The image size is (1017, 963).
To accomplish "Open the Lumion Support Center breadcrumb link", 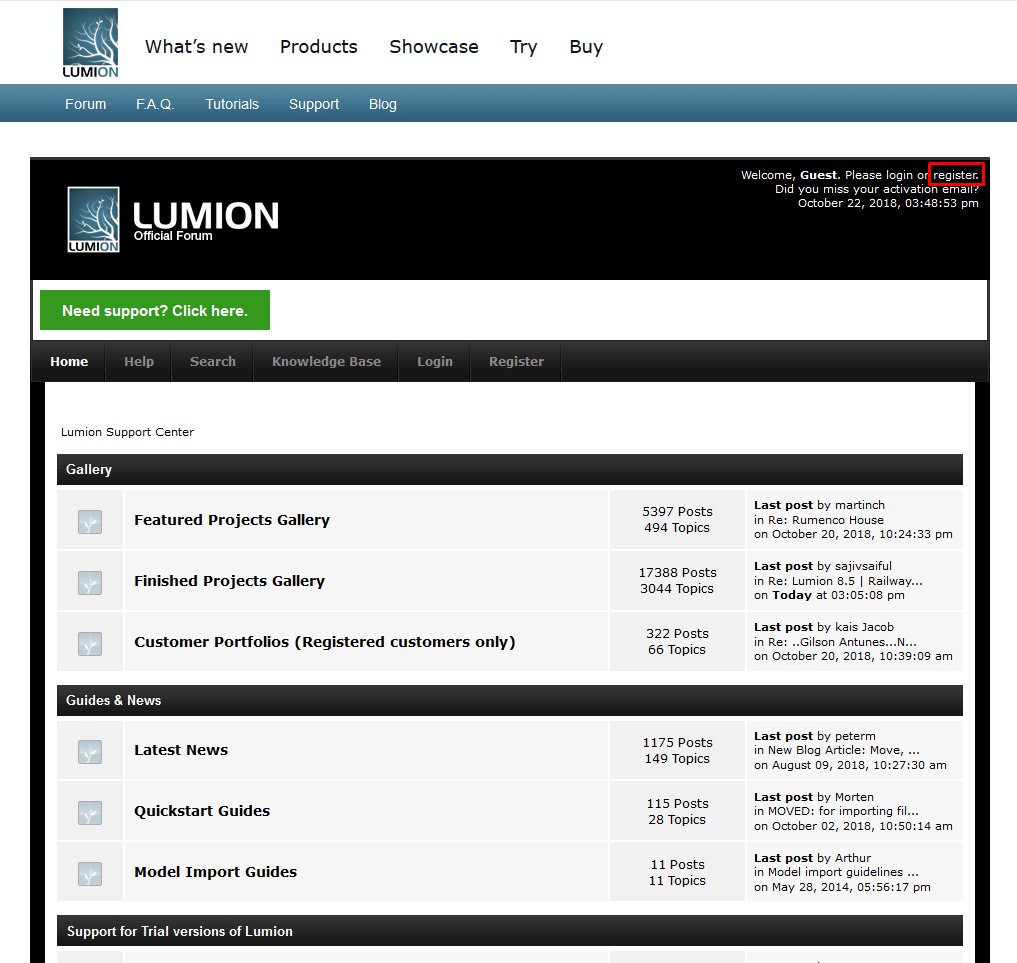I will 127,432.
